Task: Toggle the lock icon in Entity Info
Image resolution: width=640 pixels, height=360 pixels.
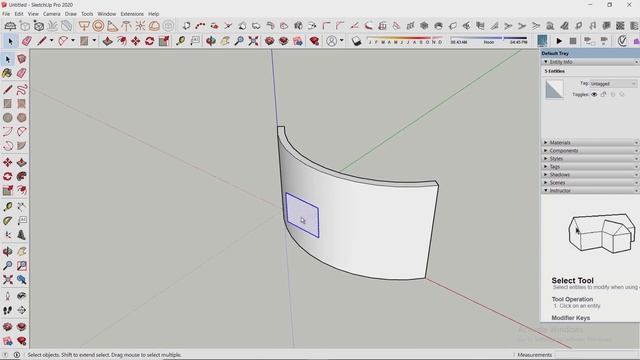Action: click(x=604, y=94)
